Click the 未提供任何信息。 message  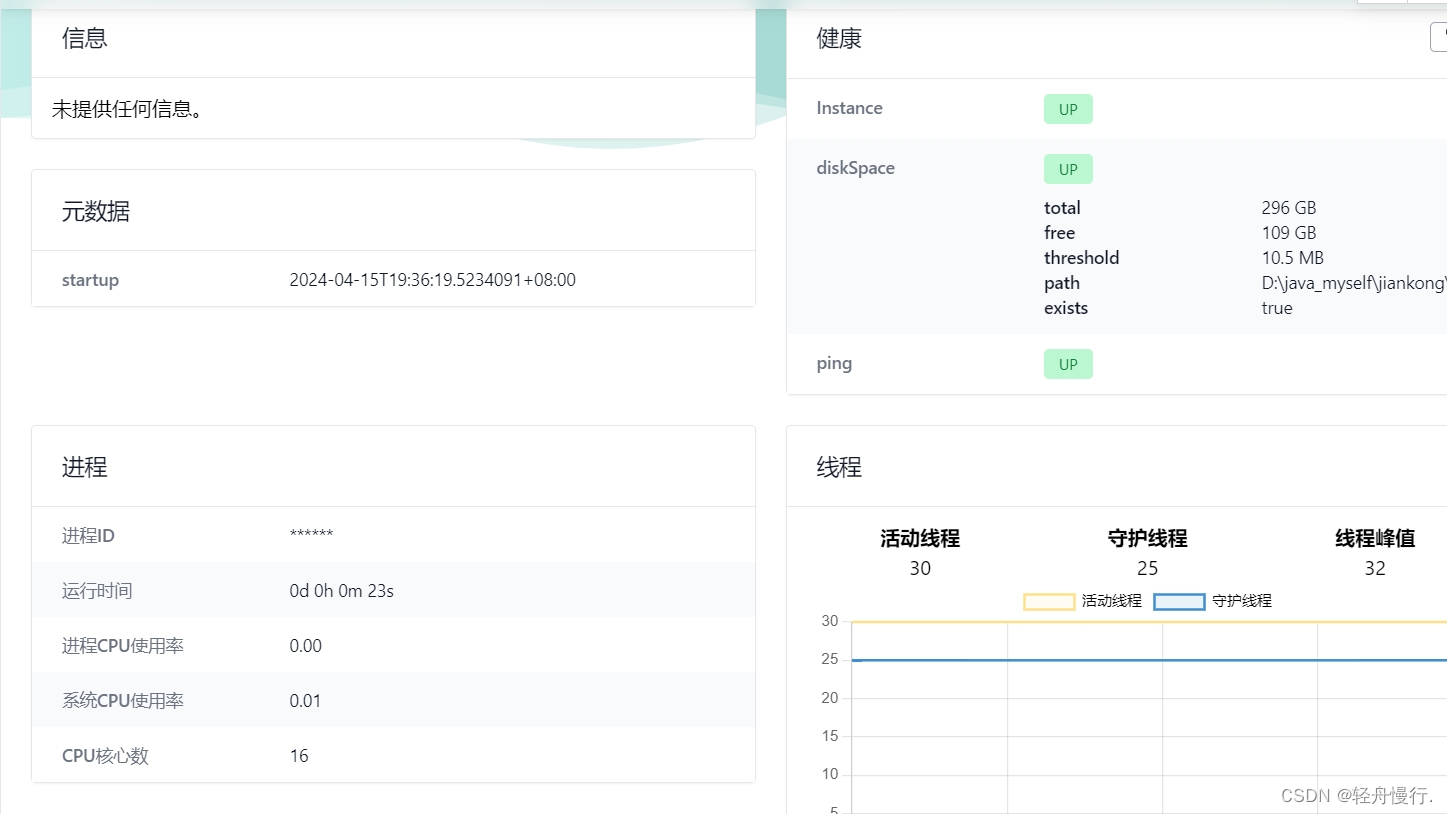[x=128, y=109]
